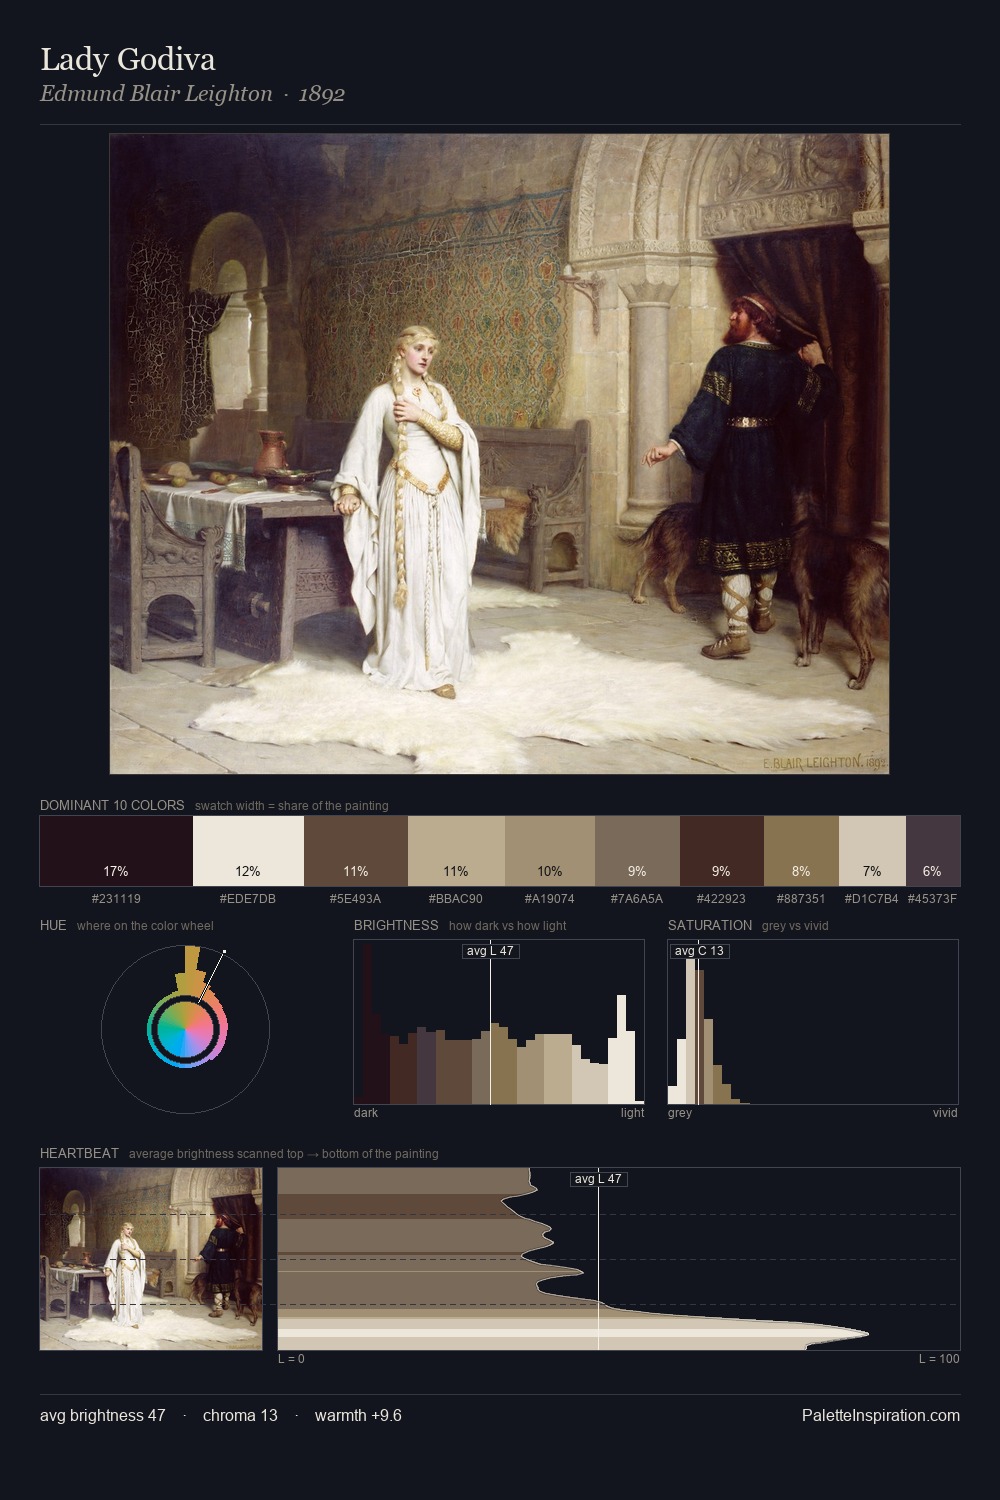The height and width of the screenshot is (1500, 1000).
Task: Click hex code #A19074 label
Action: (550, 899)
